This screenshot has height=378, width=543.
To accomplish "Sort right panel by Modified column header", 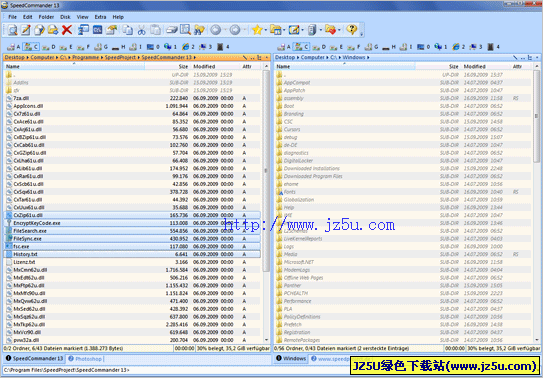I will coord(486,66).
